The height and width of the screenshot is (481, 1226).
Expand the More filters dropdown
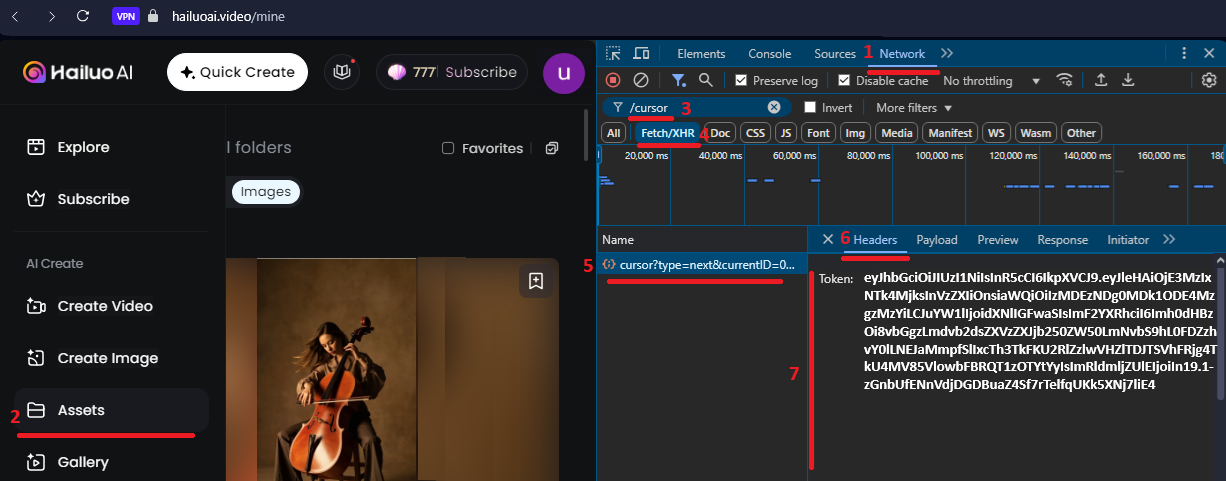click(x=914, y=107)
